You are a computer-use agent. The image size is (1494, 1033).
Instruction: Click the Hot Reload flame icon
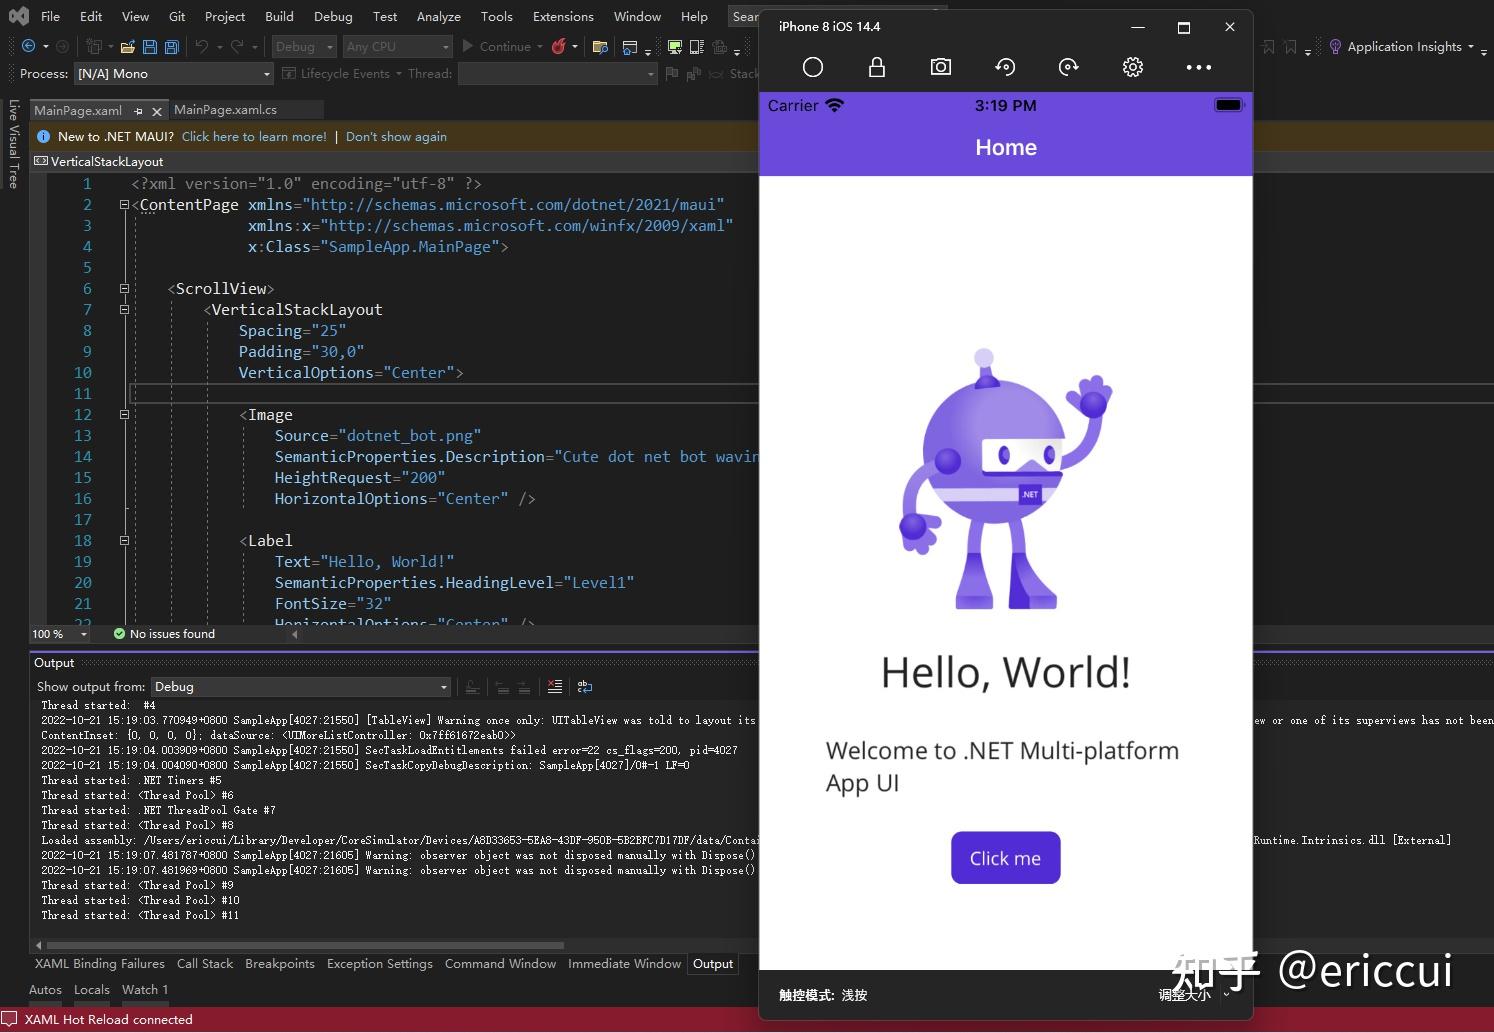559,46
